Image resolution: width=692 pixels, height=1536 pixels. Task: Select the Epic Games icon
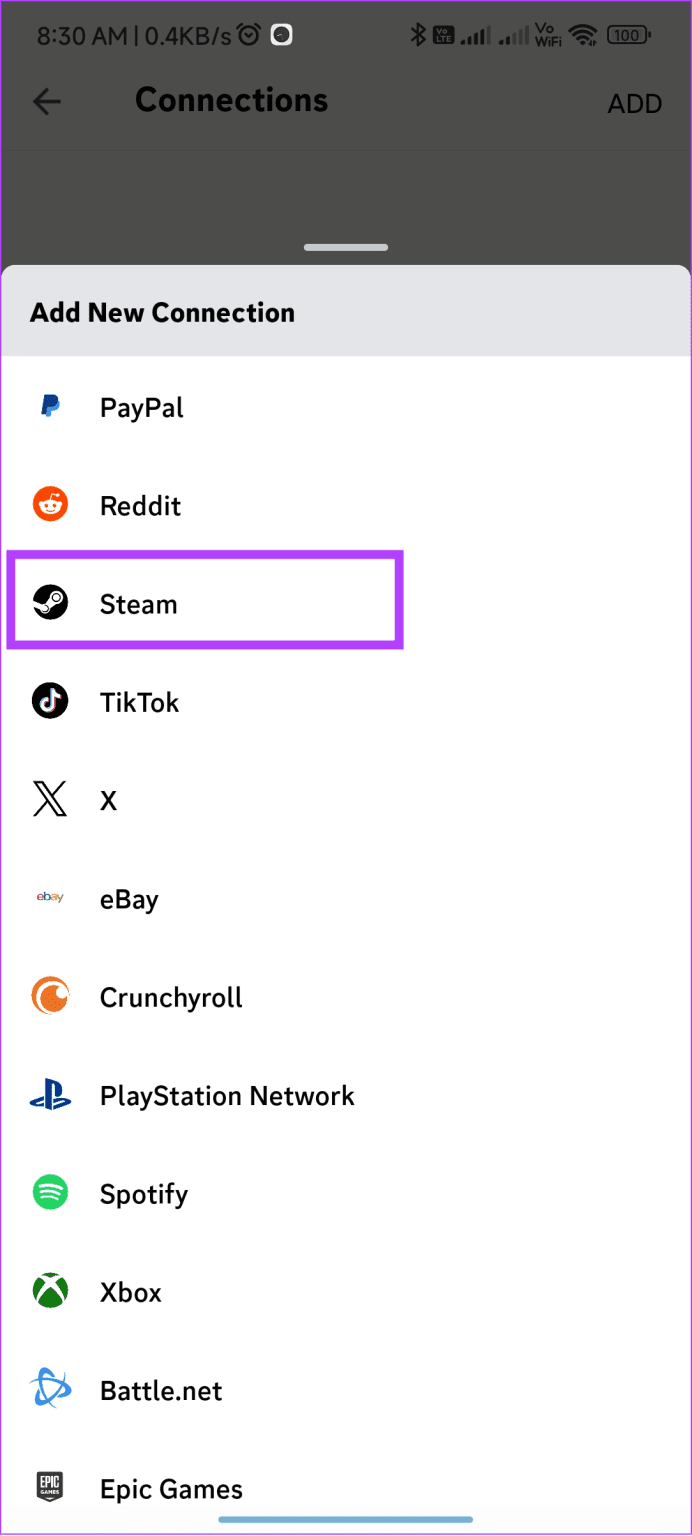(50, 1487)
